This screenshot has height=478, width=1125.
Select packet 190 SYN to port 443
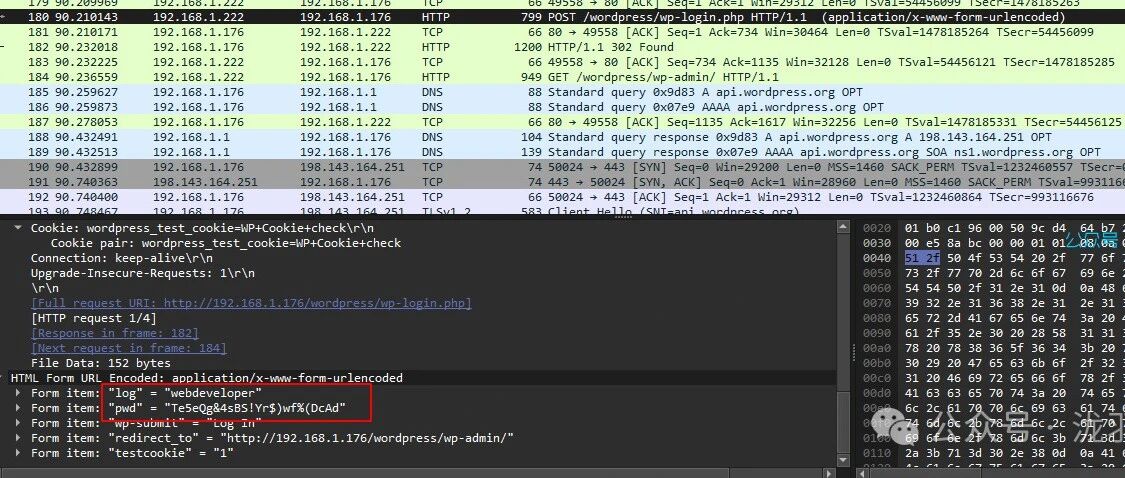(562, 167)
